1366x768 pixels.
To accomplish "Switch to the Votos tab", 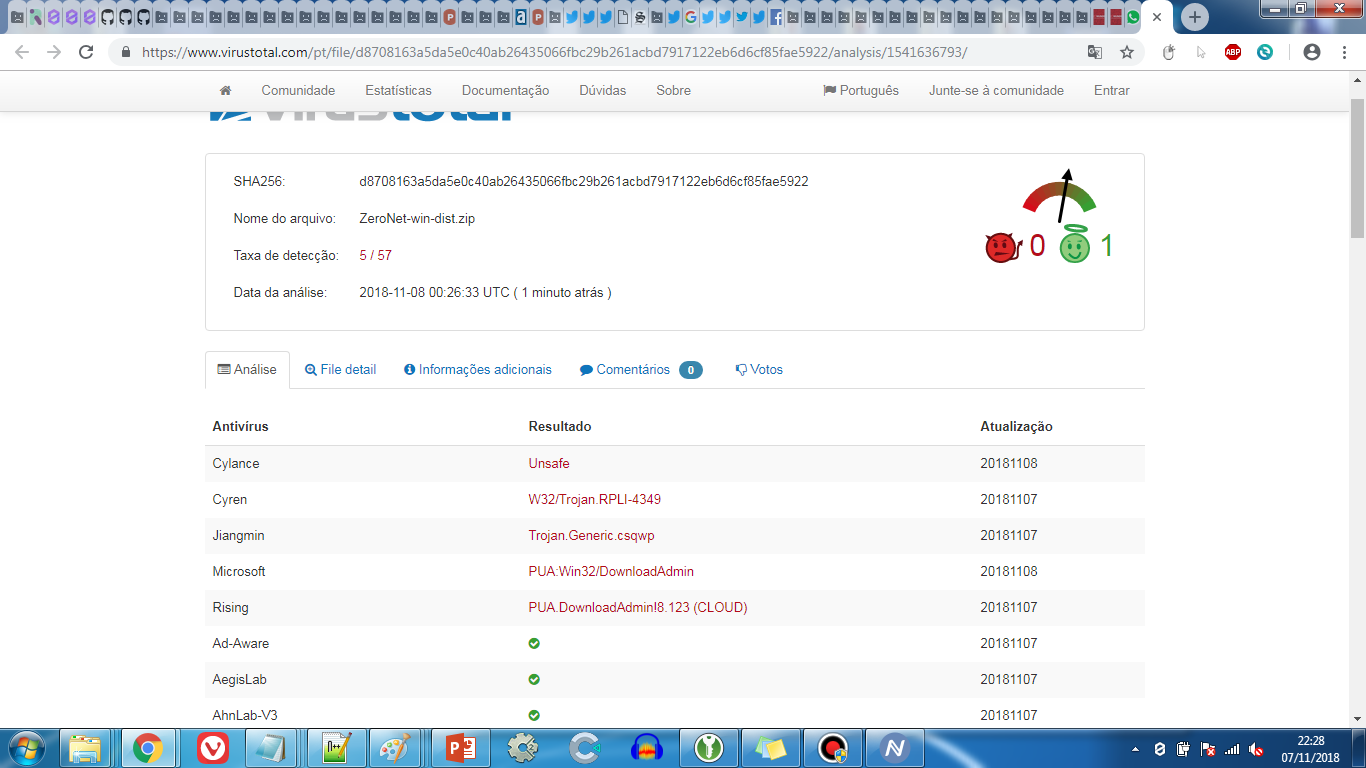I will (x=759, y=370).
